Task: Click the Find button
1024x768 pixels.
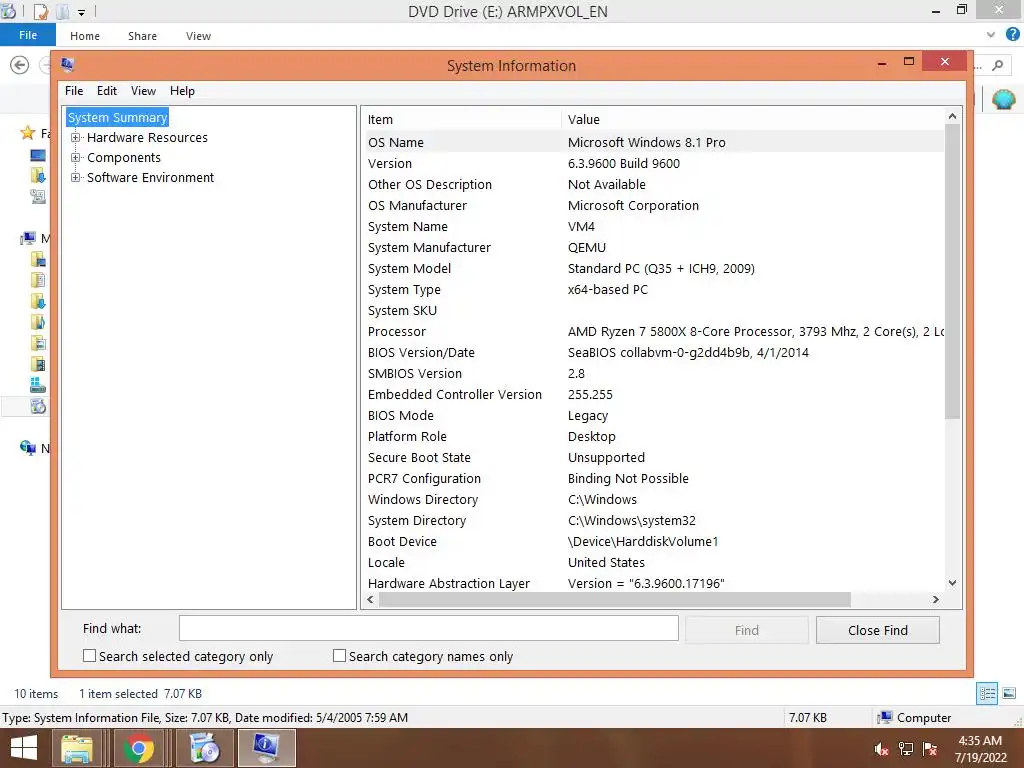Action: 746,630
